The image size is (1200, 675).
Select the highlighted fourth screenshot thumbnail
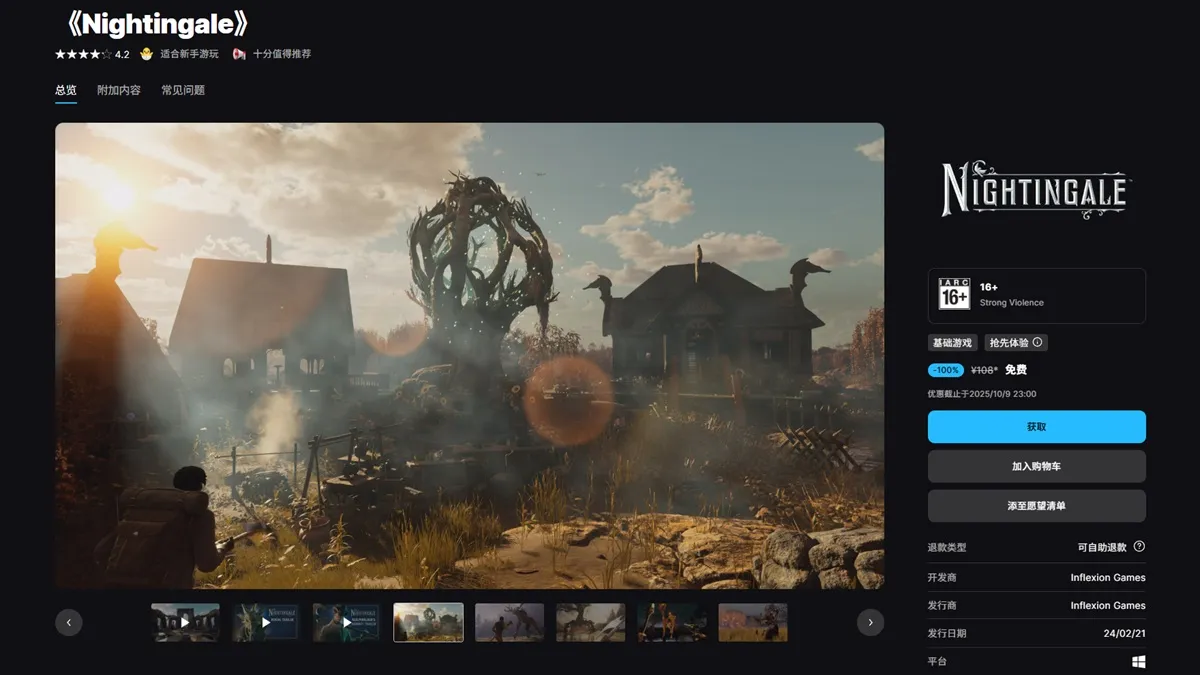pyautogui.click(x=428, y=622)
